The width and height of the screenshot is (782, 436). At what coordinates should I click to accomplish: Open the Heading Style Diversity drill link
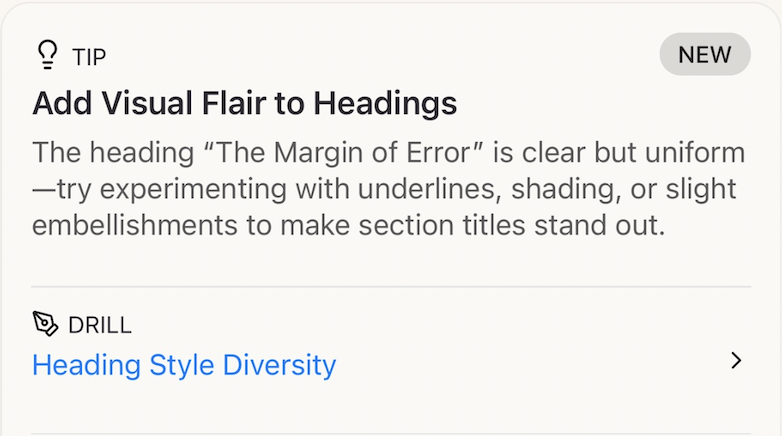pos(184,365)
